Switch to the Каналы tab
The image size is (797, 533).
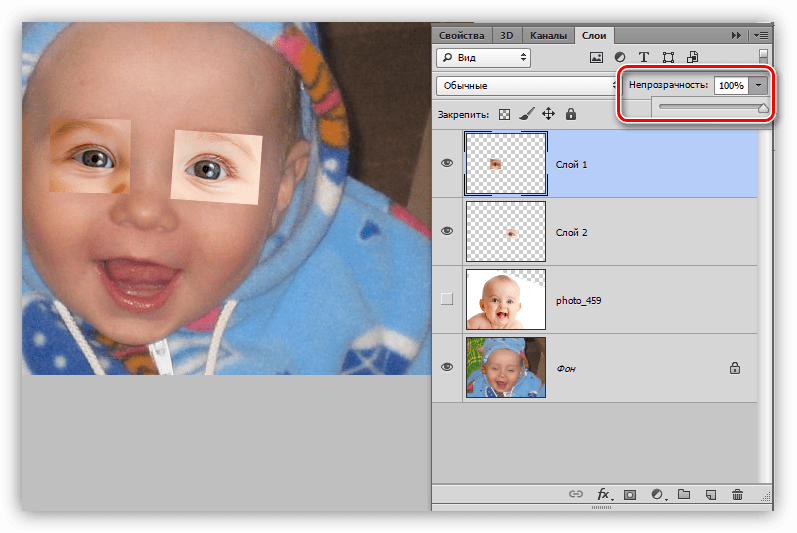[x=548, y=36]
